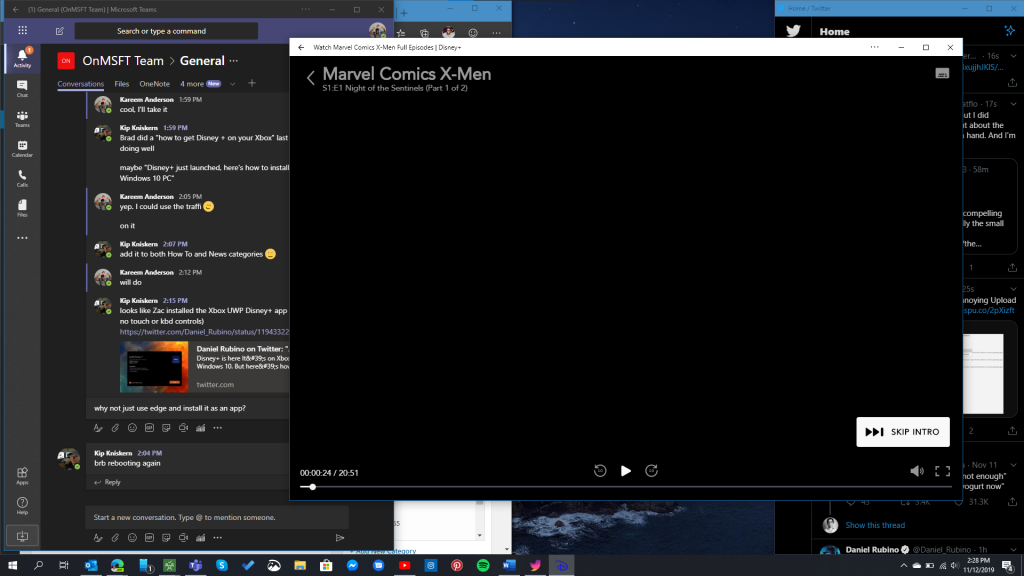1024x576 pixels.
Task: Play the X-Men episode
Action: [626, 471]
